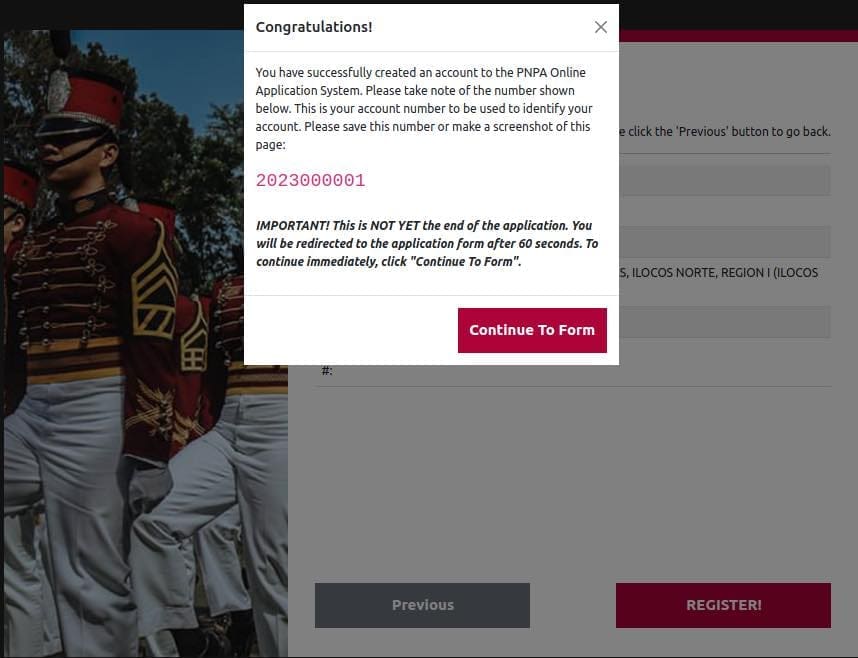Viewport: 858px width, 658px height.
Task: Click the account number 2023000001
Action: pyautogui.click(x=310, y=181)
